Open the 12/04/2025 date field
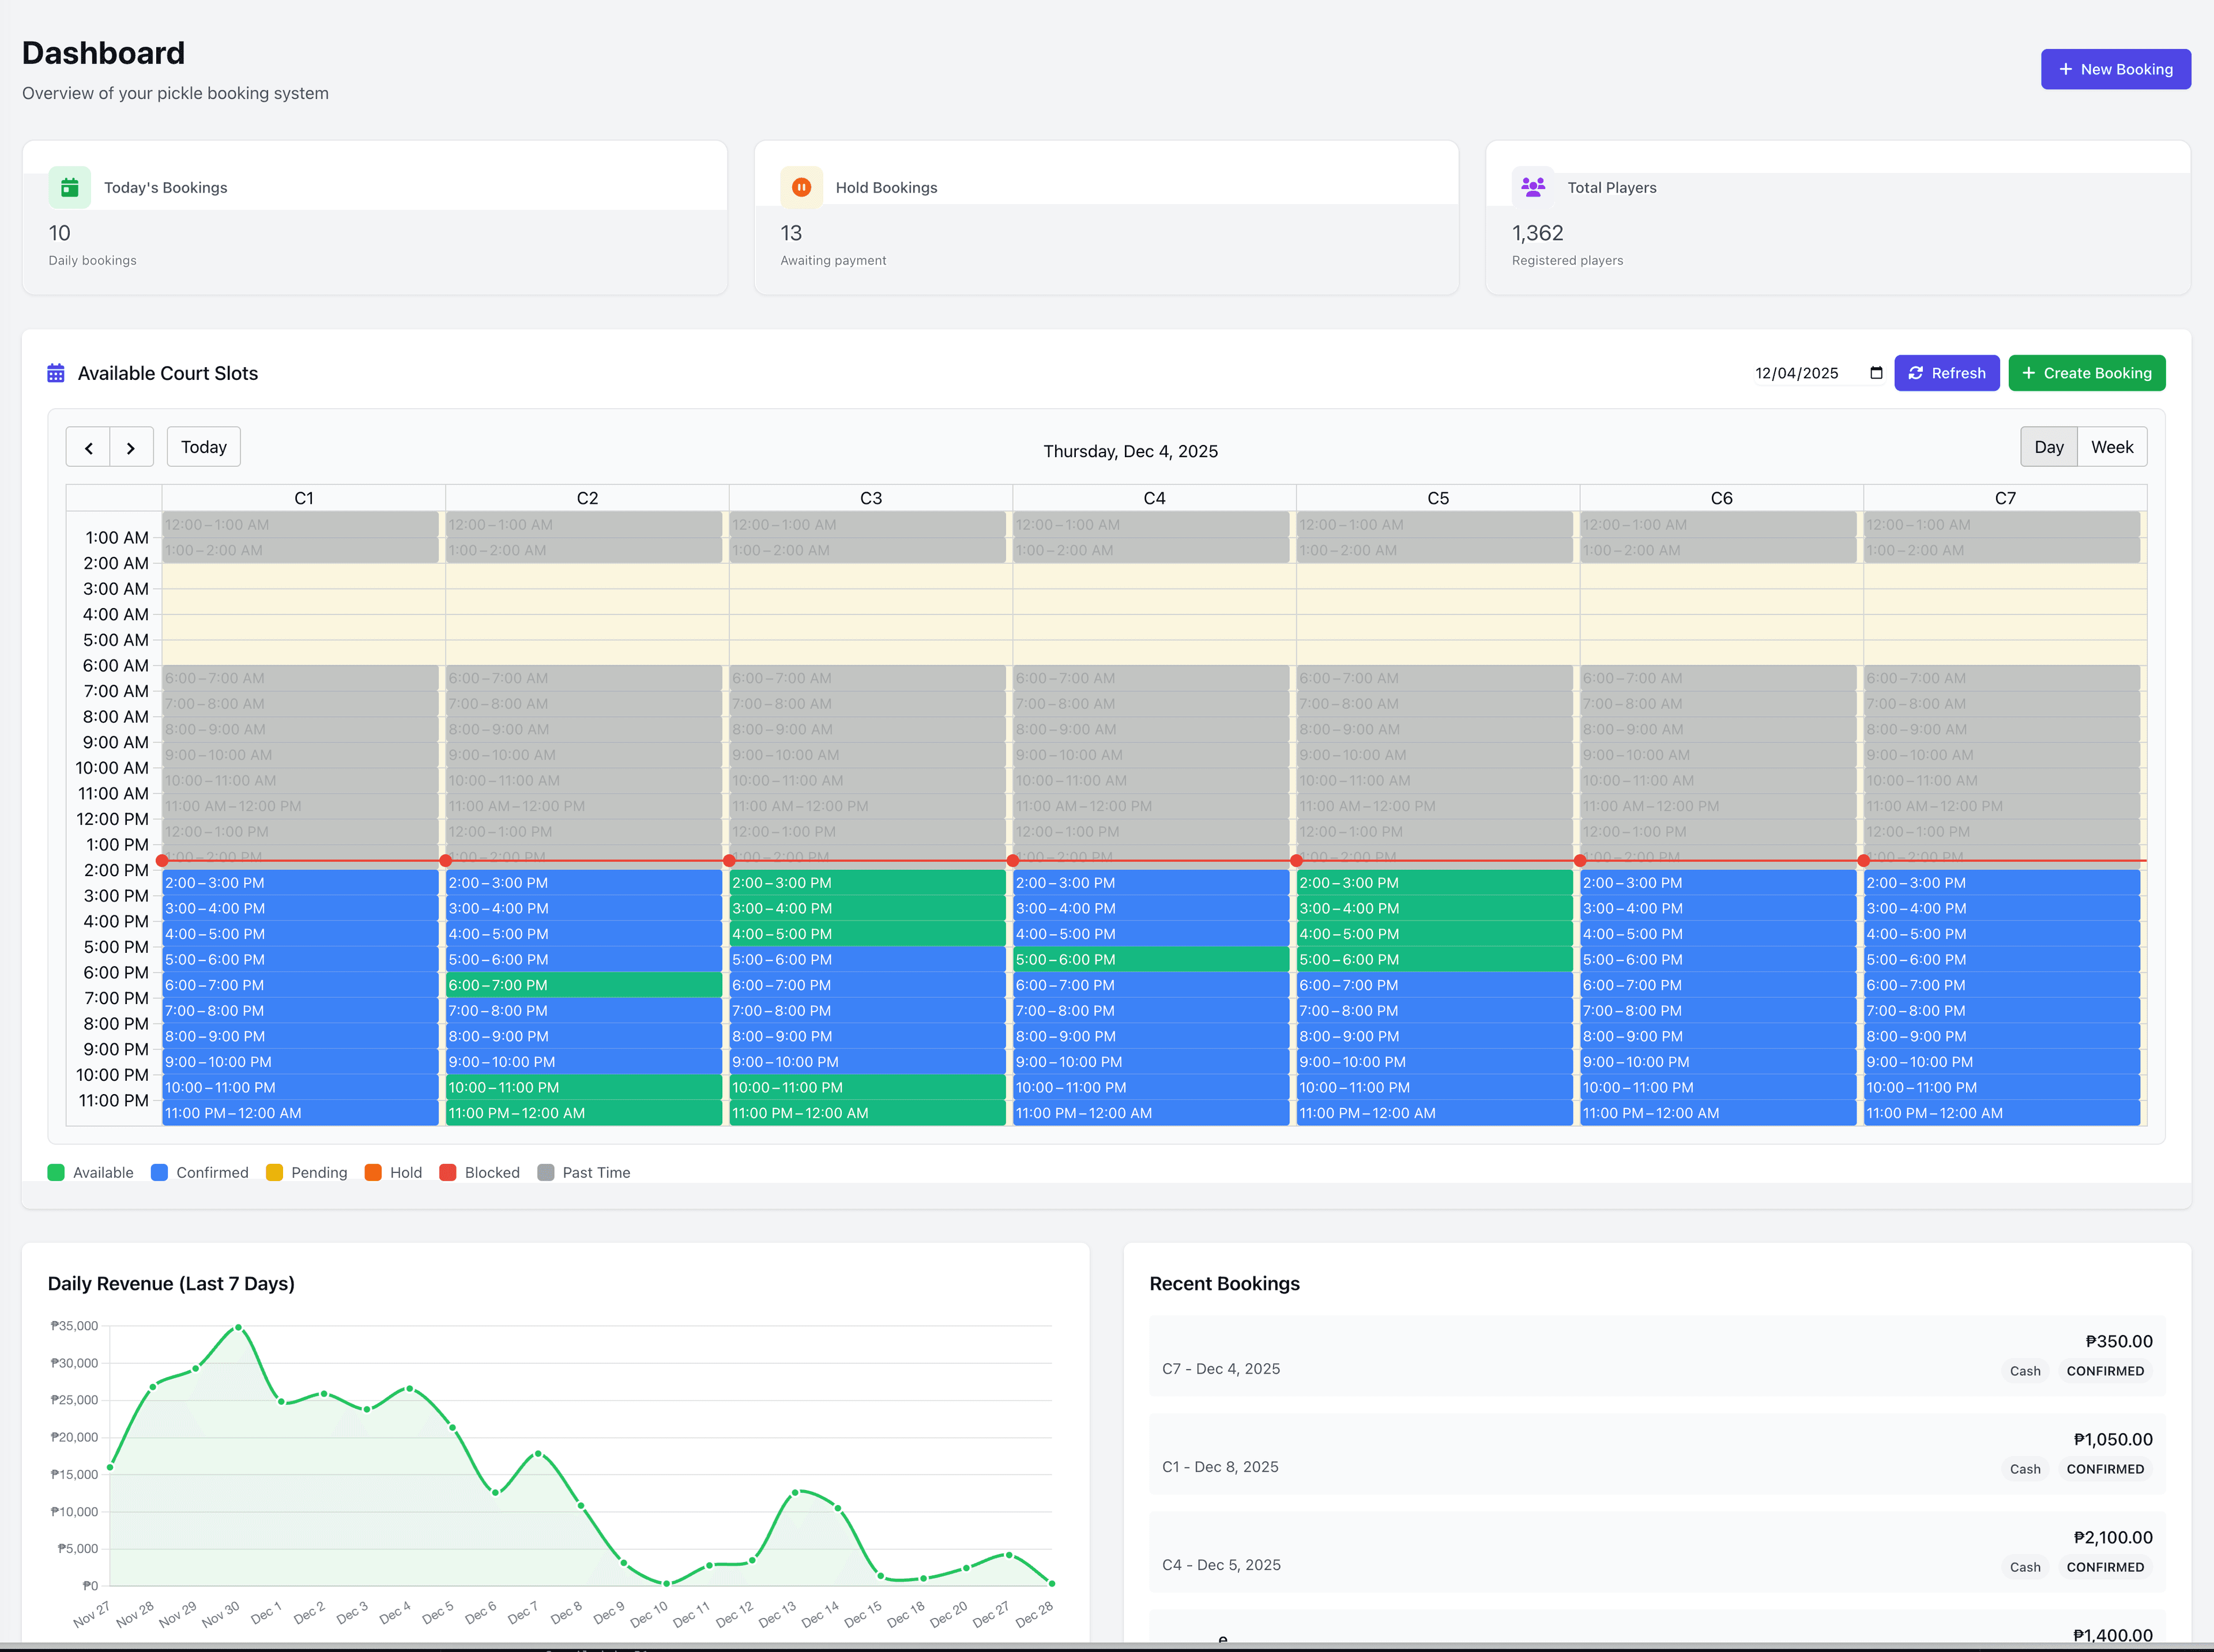2214x1652 pixels. [1797, 372]
